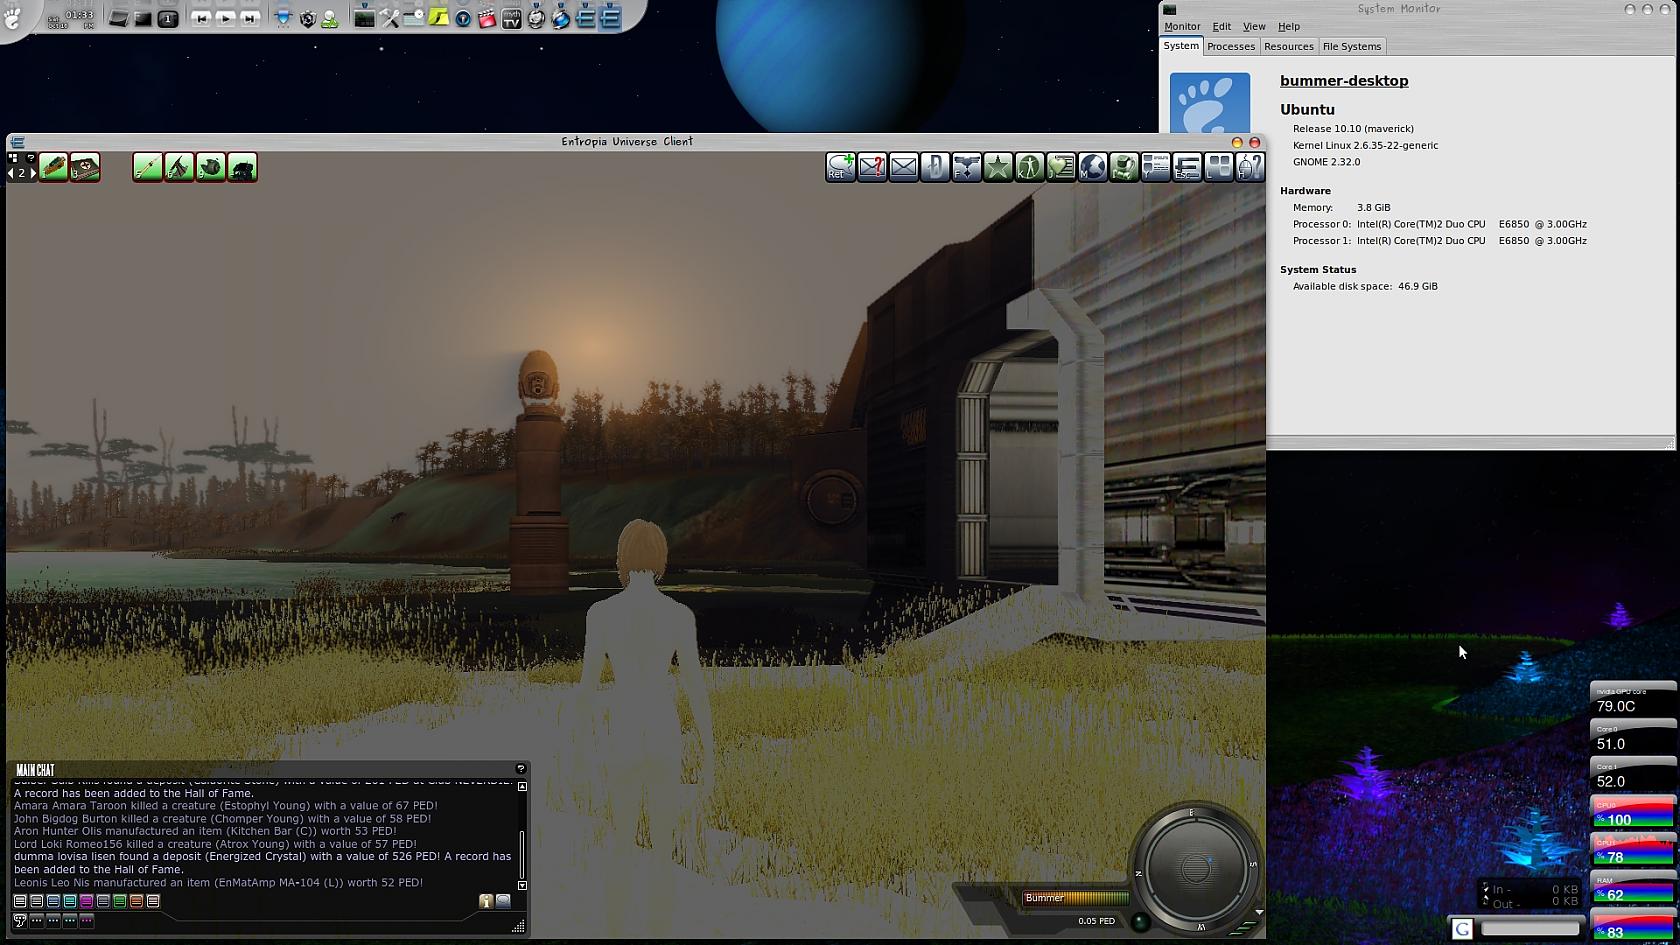This screenshot has width=1680, height=945.
Task: Toggle the orange chat channel filter
Action: (x=136, y=901)
